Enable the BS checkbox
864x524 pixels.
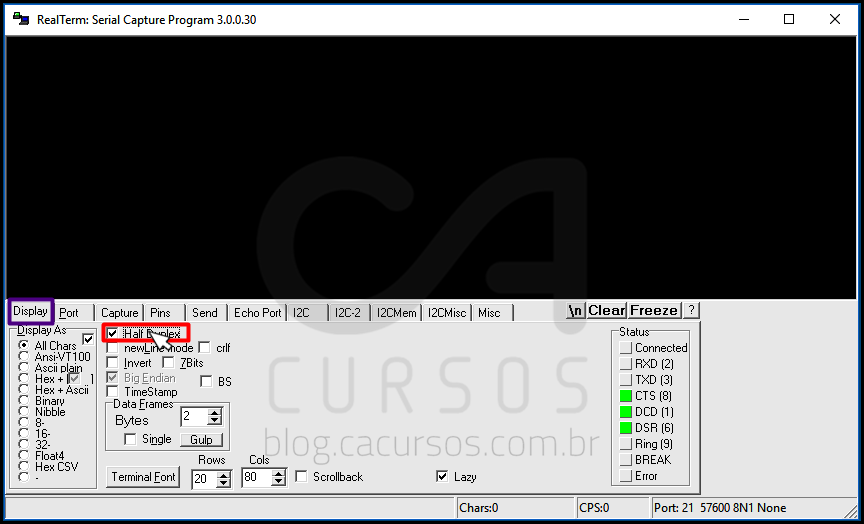(x=206, y=381)
